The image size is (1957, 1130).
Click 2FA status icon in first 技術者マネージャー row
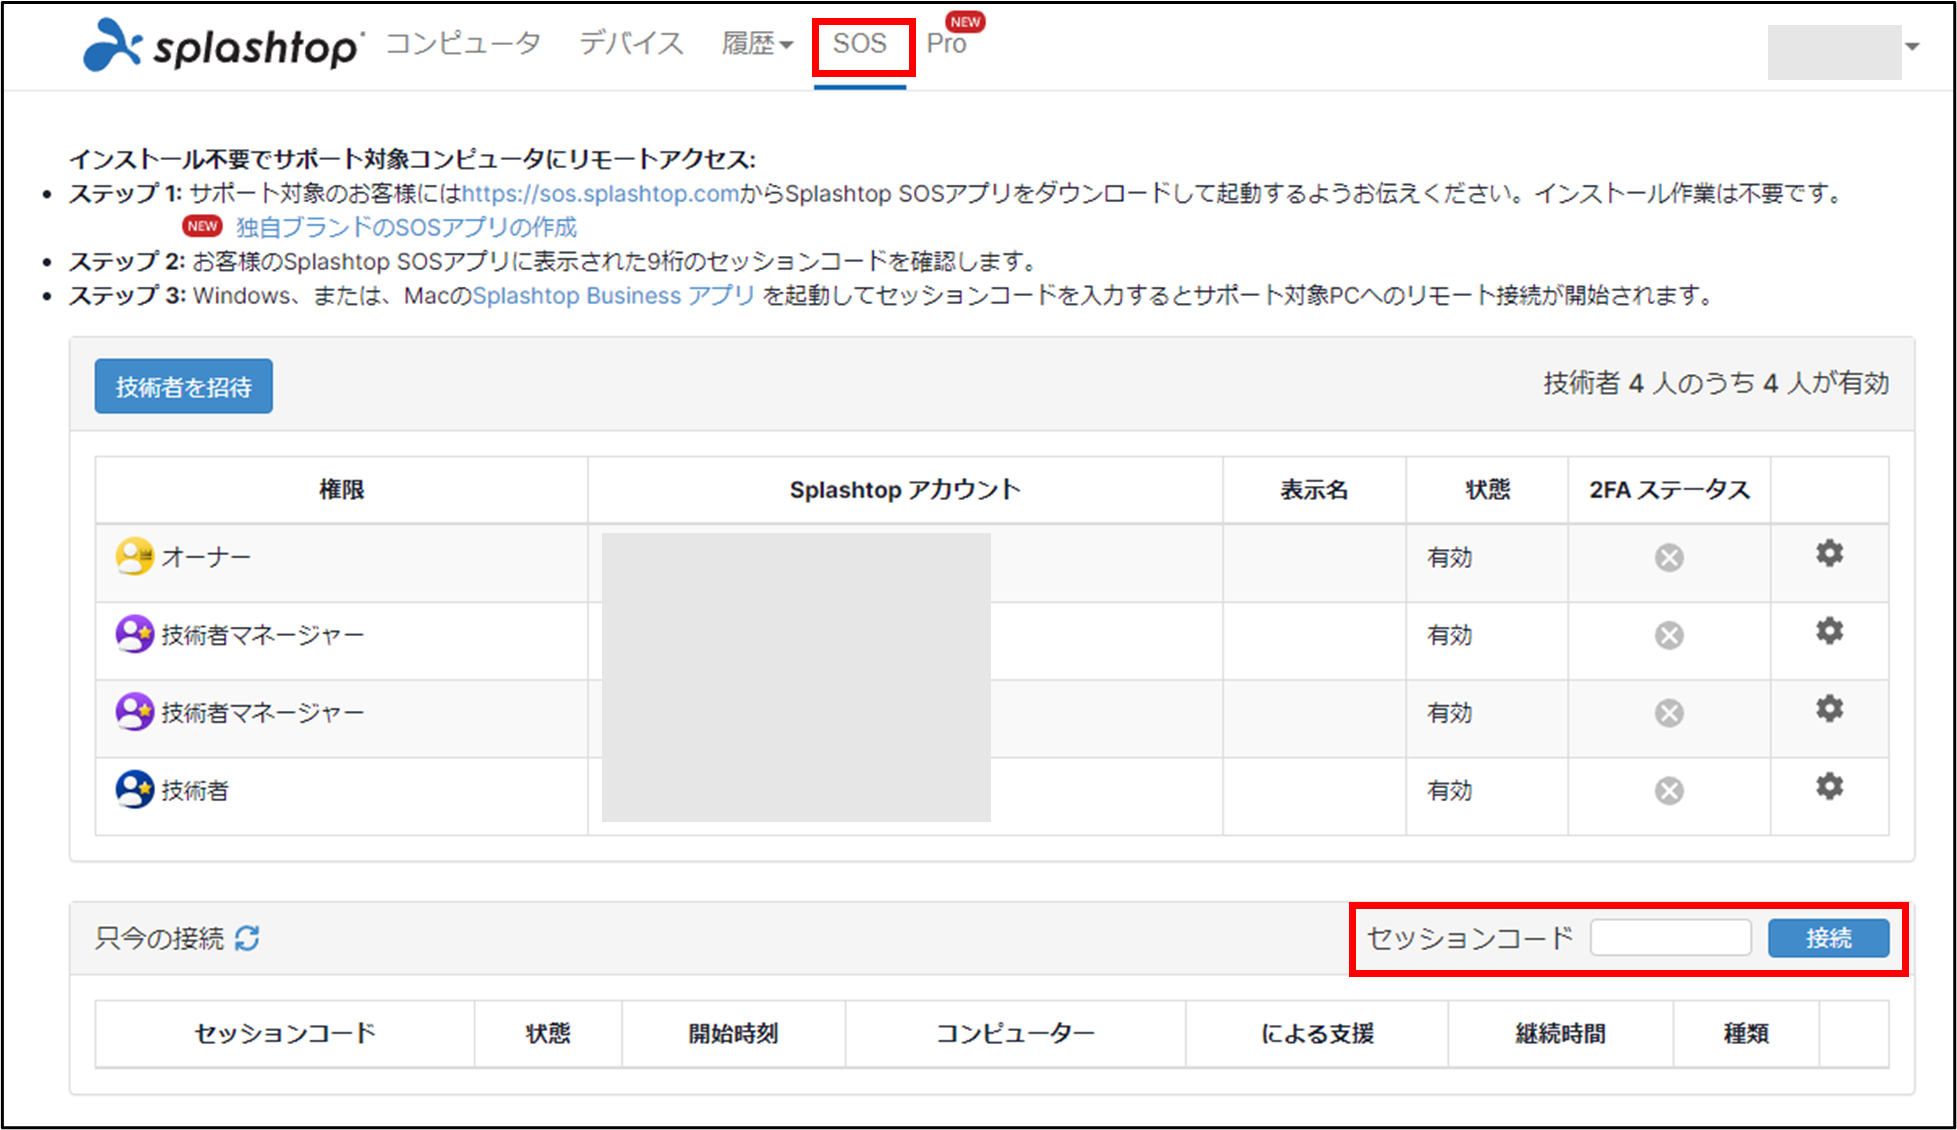[1669, 635]
